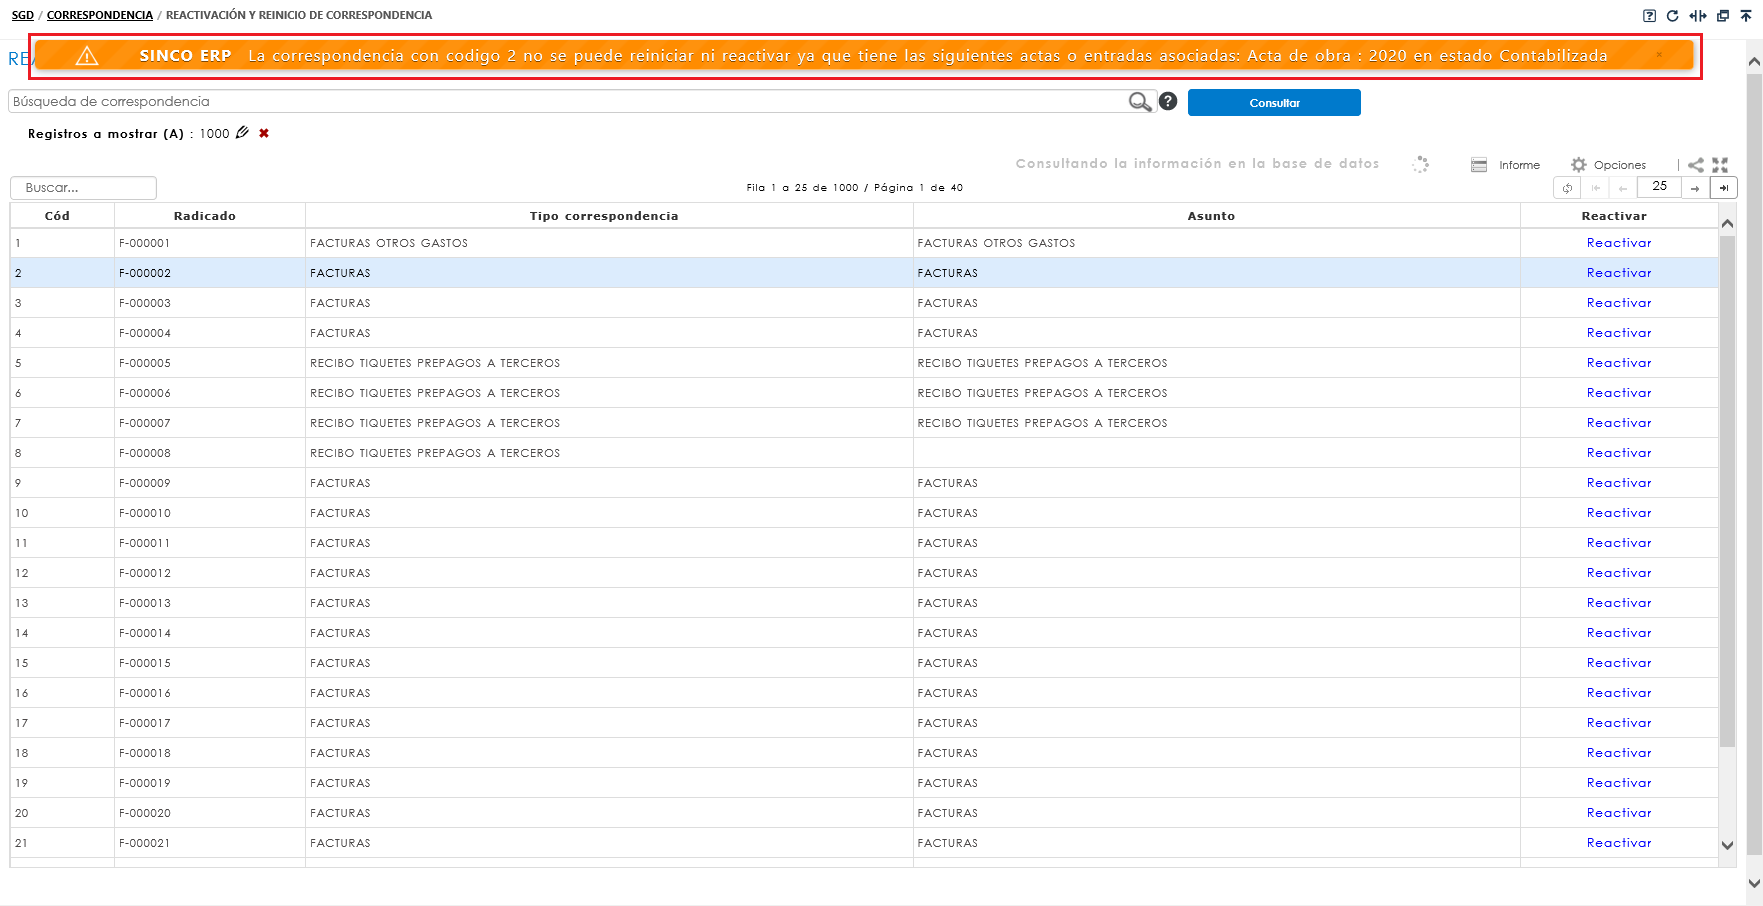The width and height of the screenshot is (1763, 906).
Task: Click the page scrollbar down chevron
Action: [1754, 883]
